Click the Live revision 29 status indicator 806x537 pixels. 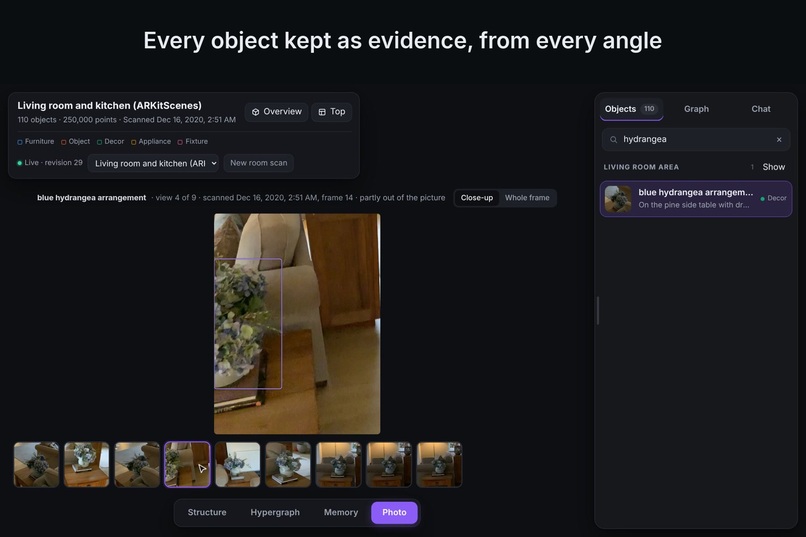[50, 163]
